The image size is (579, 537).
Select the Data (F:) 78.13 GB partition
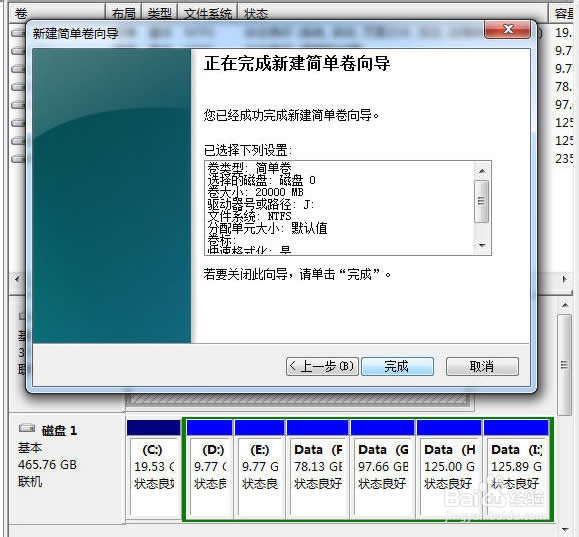318,469
